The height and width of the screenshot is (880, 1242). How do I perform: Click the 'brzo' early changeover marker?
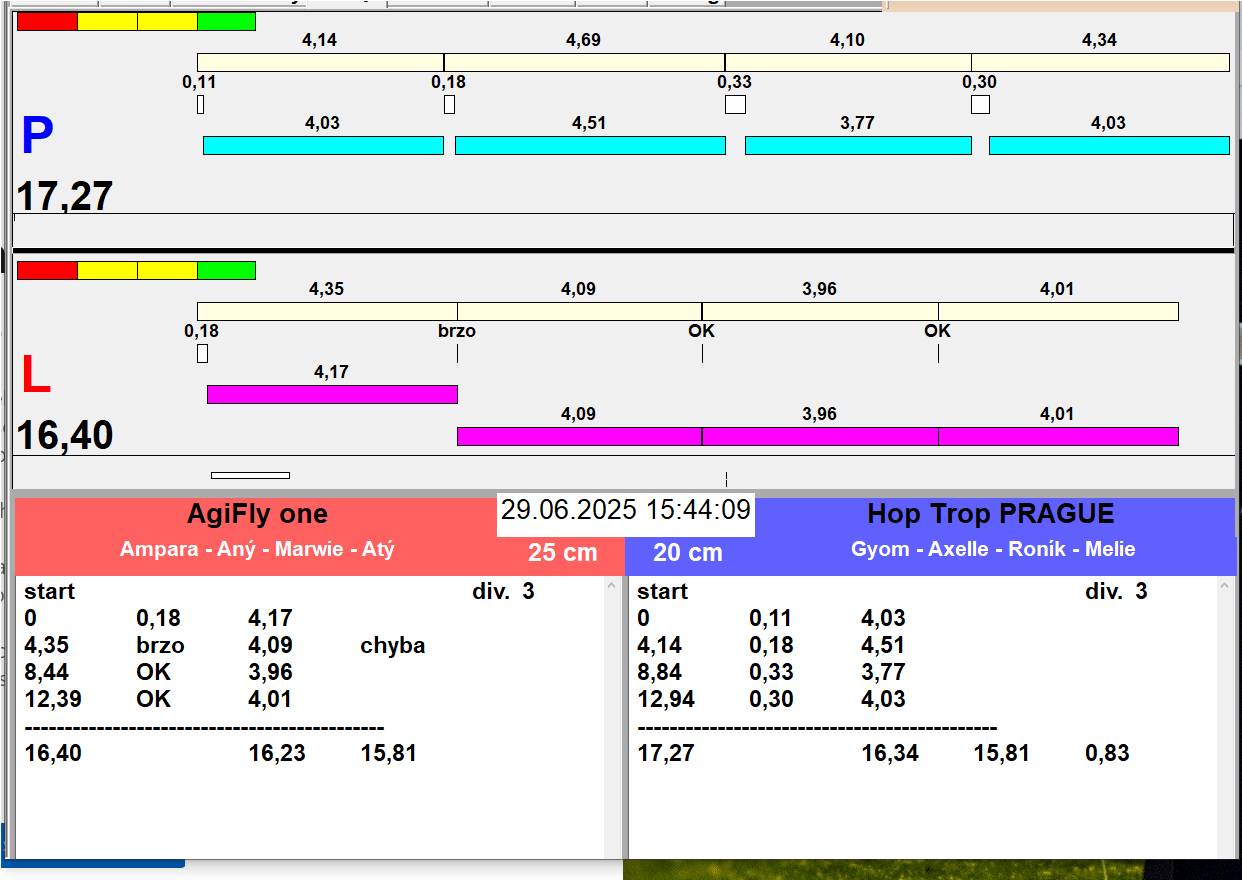point(457,331)
